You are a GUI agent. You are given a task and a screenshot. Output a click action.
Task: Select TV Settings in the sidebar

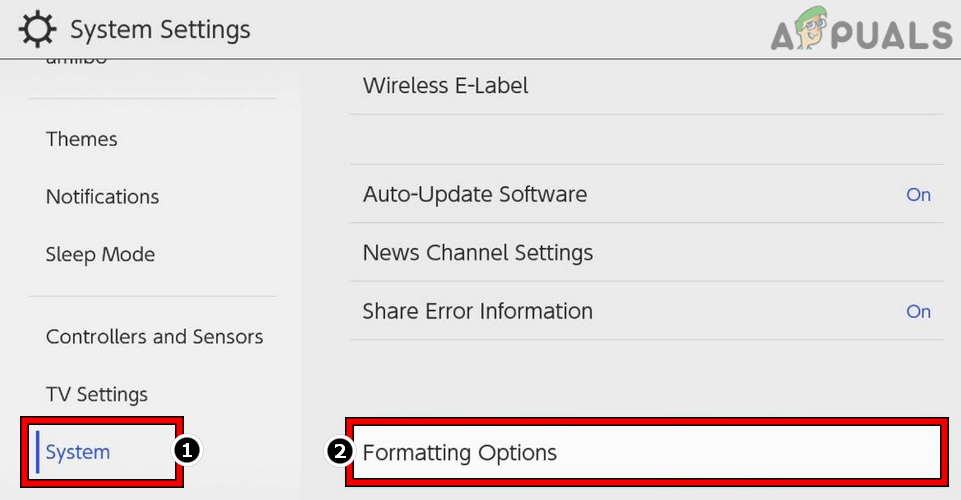coord(97,395)
